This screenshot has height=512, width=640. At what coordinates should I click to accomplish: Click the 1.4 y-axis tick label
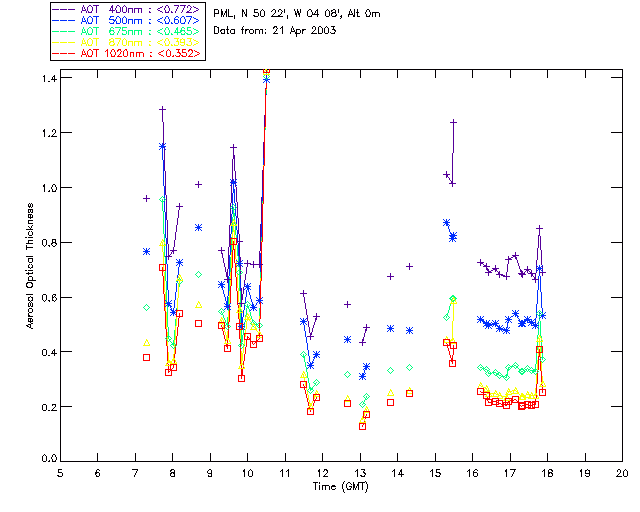point(49,78)
